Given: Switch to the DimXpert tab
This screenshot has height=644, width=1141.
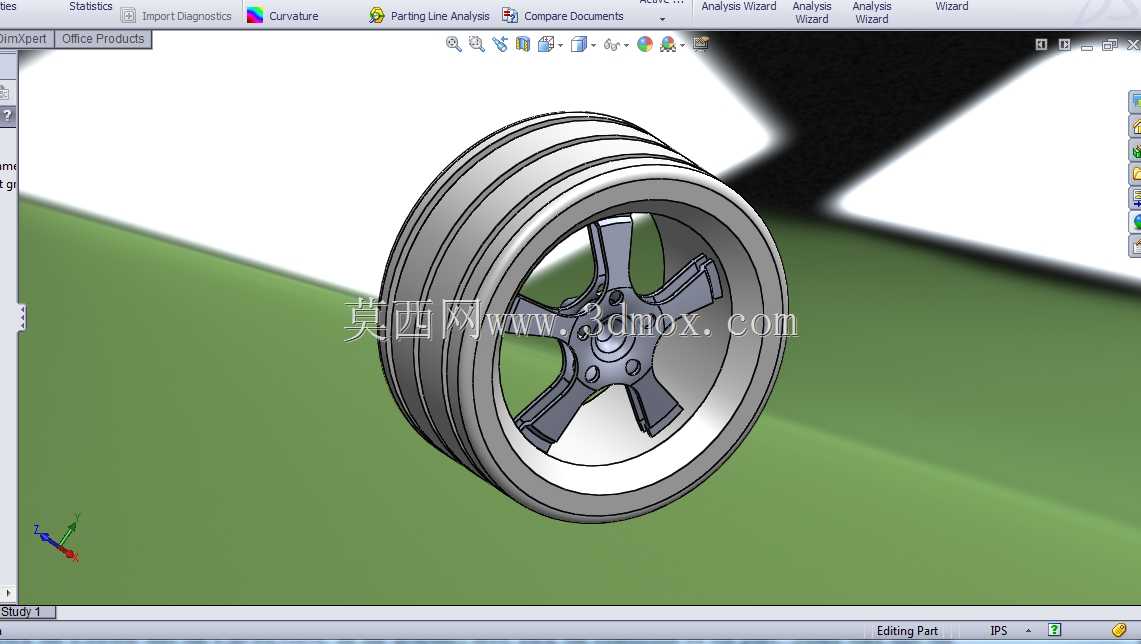Looking at the screenshot, I should (x=26, y=39).
